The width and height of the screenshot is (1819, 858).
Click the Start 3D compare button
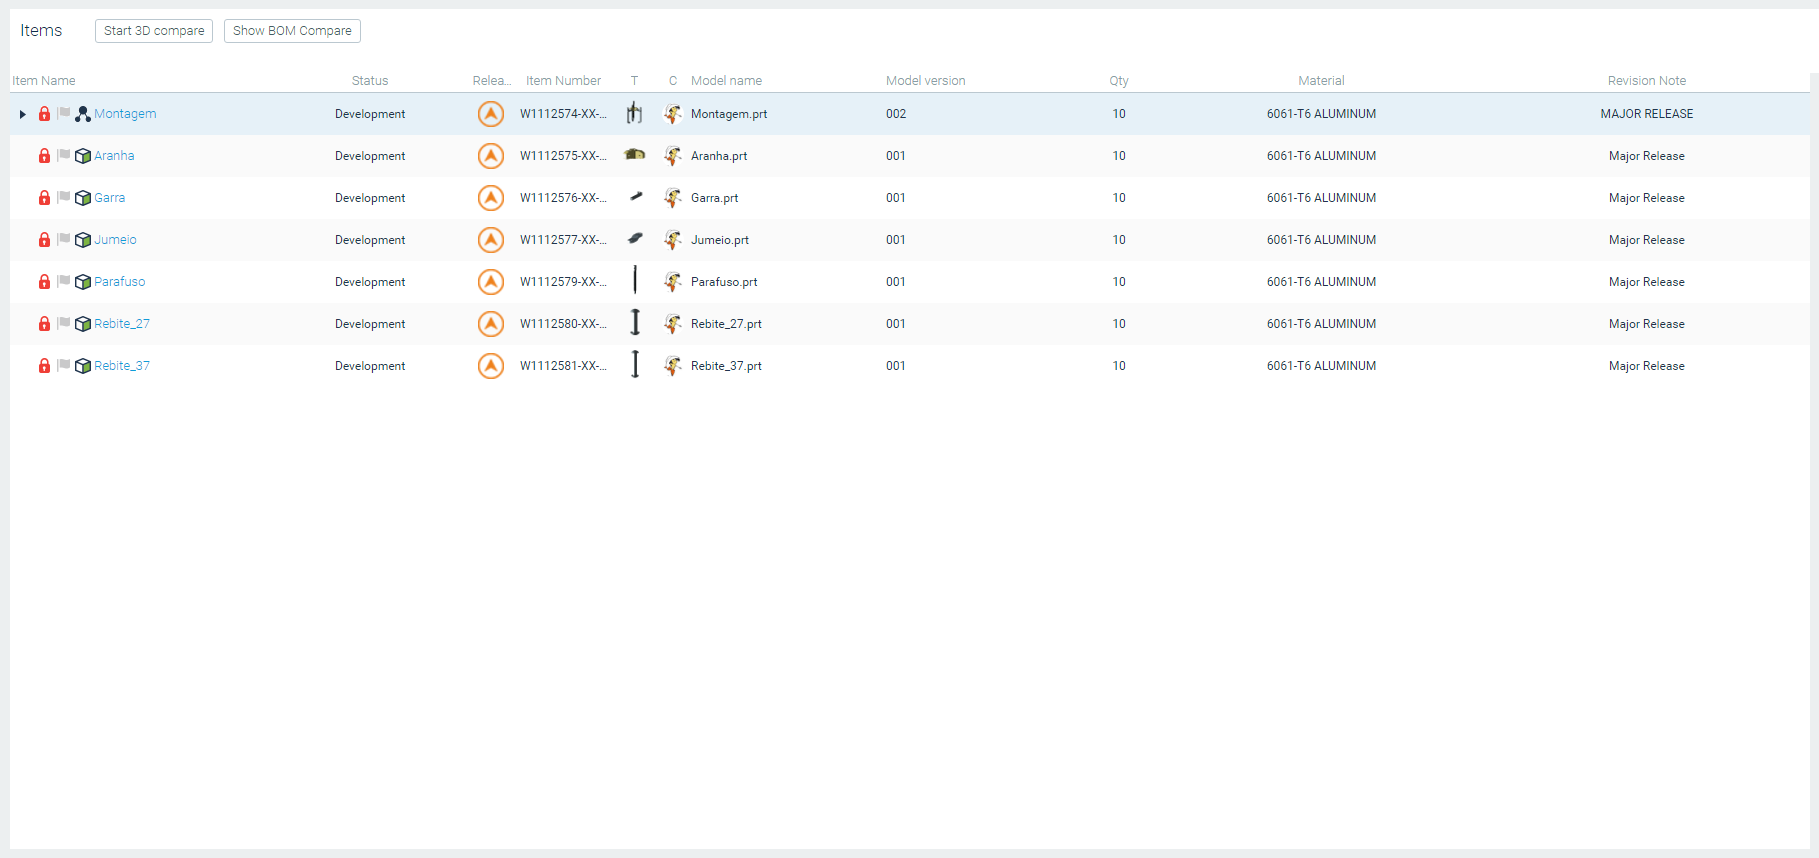pos(154,31)
